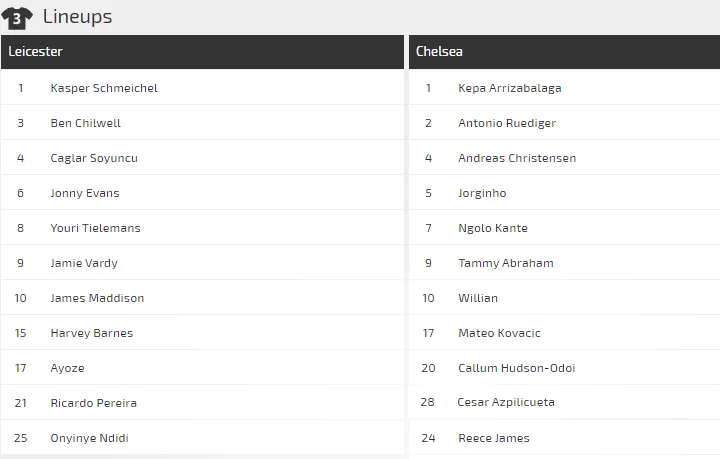Viewport: 720px width, 459px height.
Task: Click the jersey icon beside Lineups
Action: click(x=17, y=17)
